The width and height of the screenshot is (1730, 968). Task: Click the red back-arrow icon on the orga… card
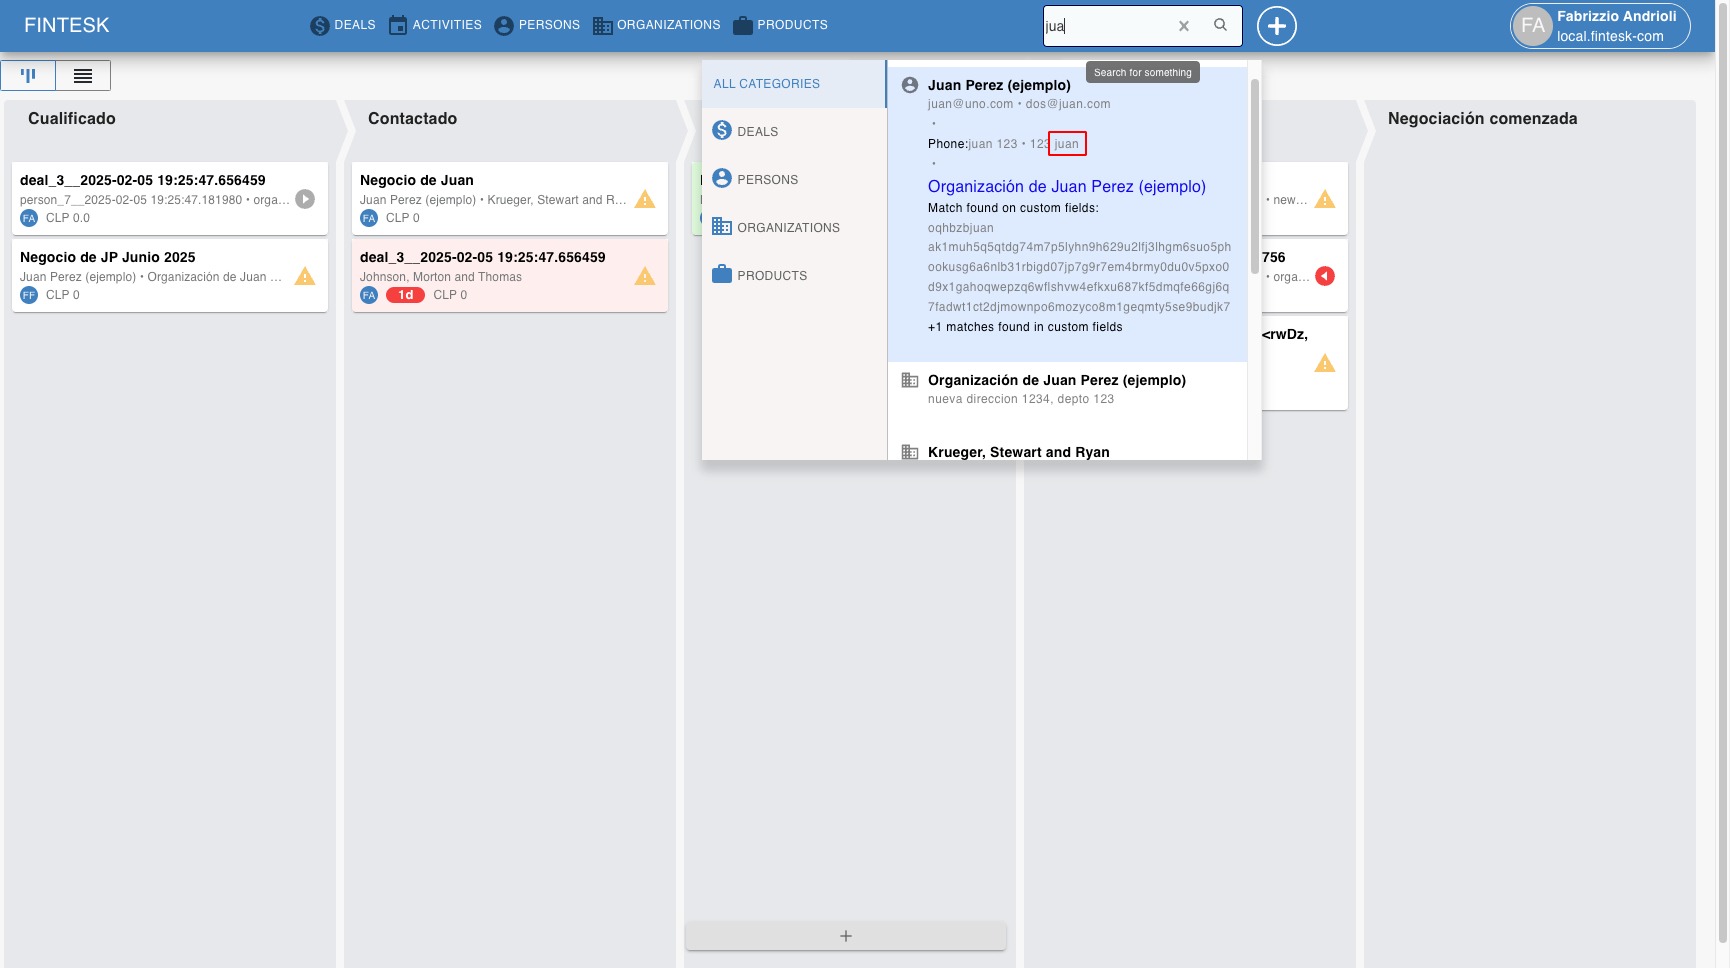pos(1325,276)
